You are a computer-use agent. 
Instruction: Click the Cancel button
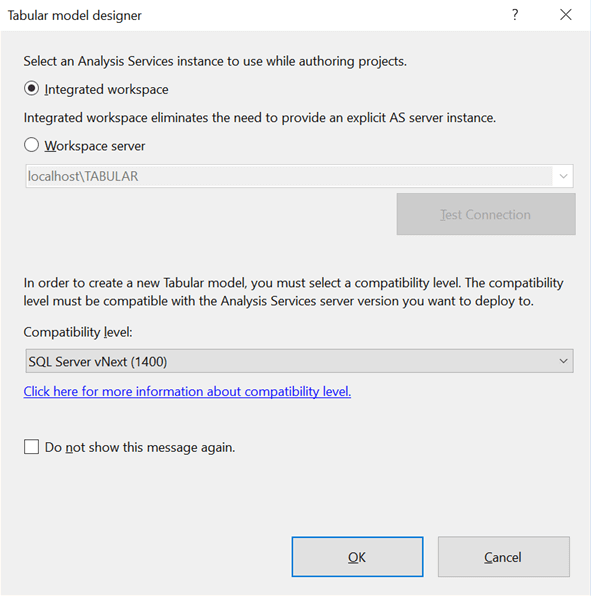pyautogui.click(x=504, y=557)
